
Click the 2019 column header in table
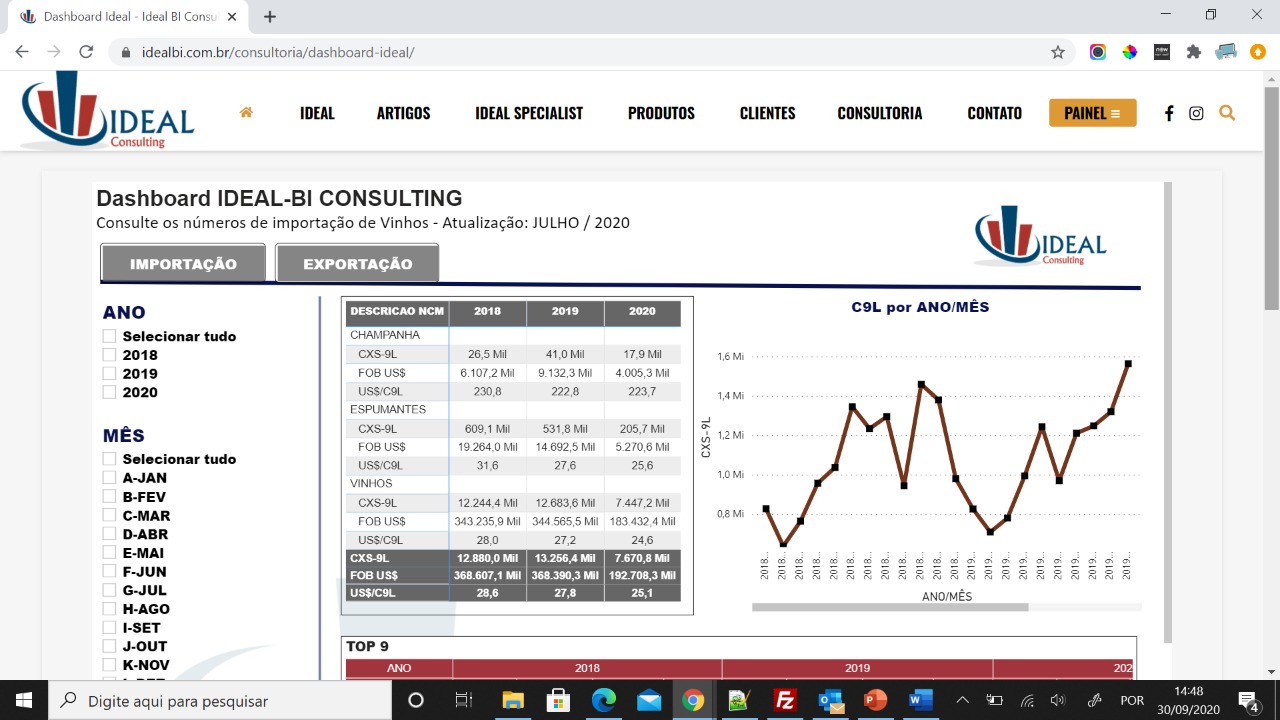[x=565, y=311]
